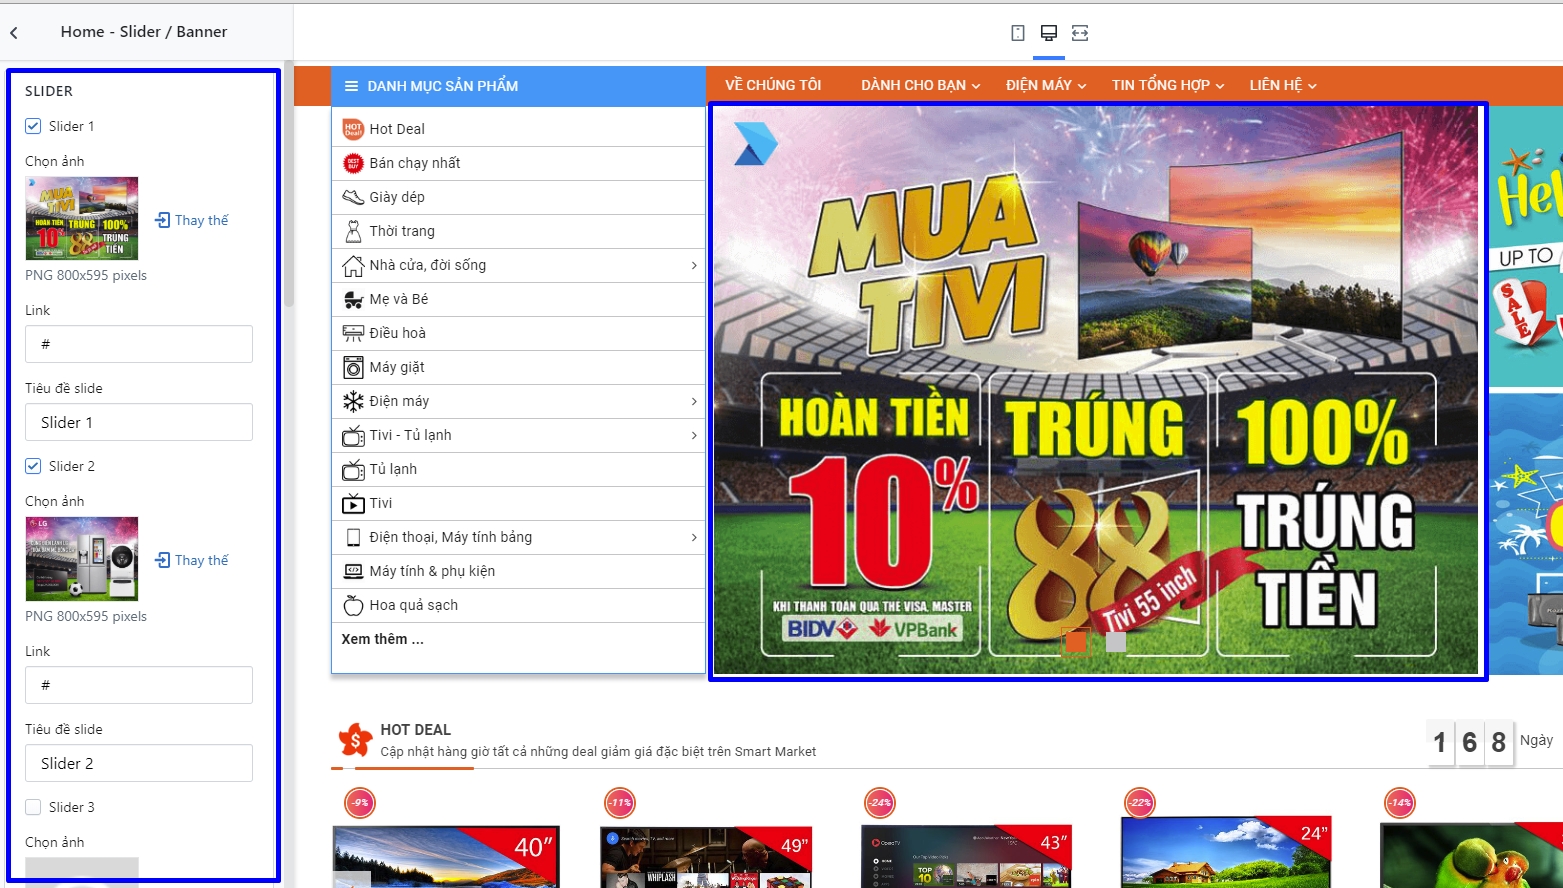Go back from Home - Slider / Banner

point(14,32)
